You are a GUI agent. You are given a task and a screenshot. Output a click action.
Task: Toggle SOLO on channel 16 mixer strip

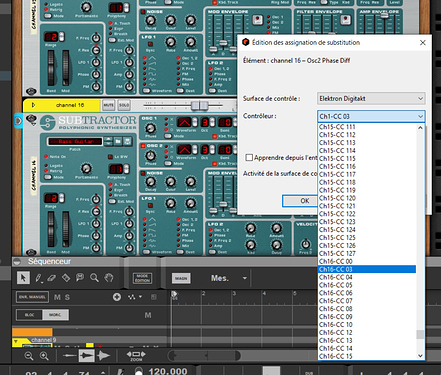pyautogui.click(x=124, y=105)
